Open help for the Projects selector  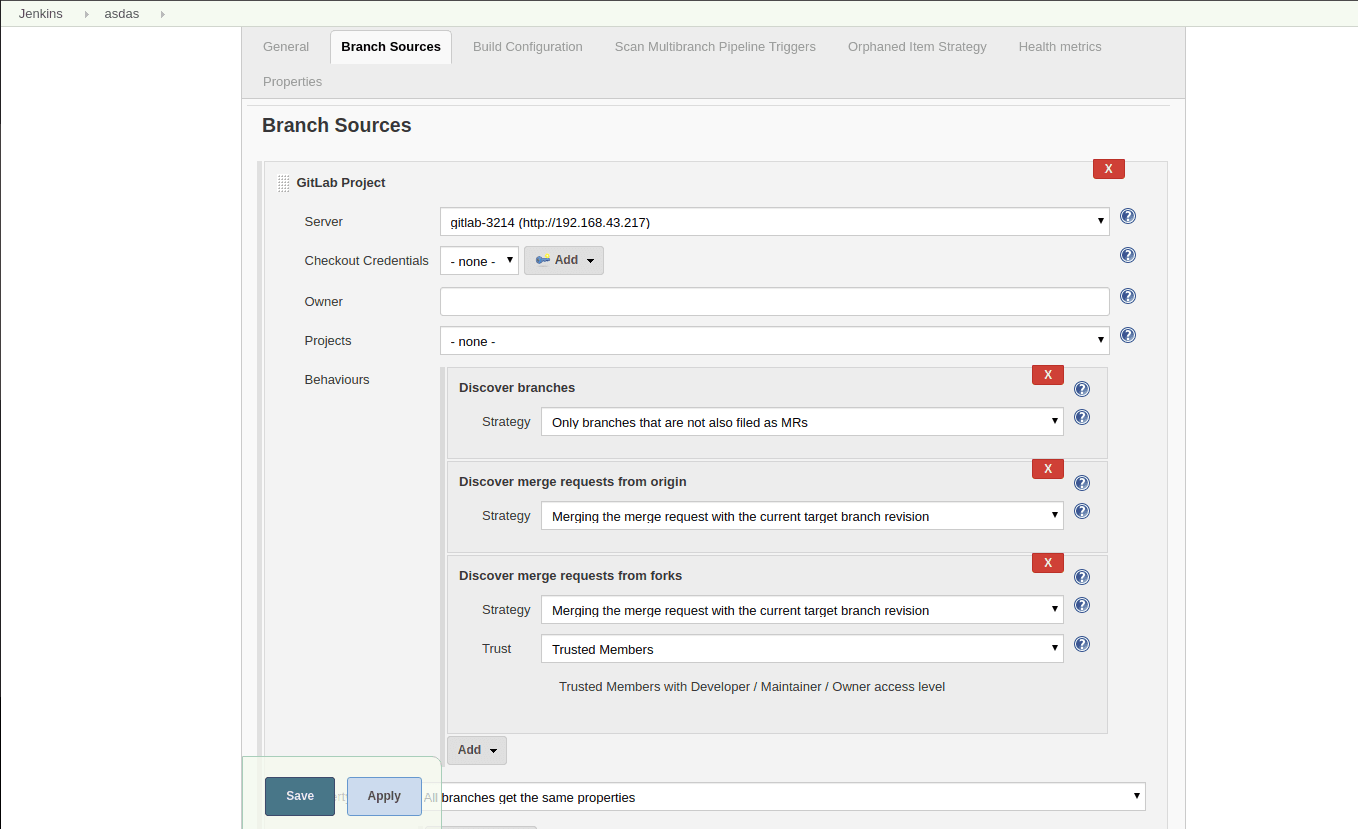pos(1128,335)
